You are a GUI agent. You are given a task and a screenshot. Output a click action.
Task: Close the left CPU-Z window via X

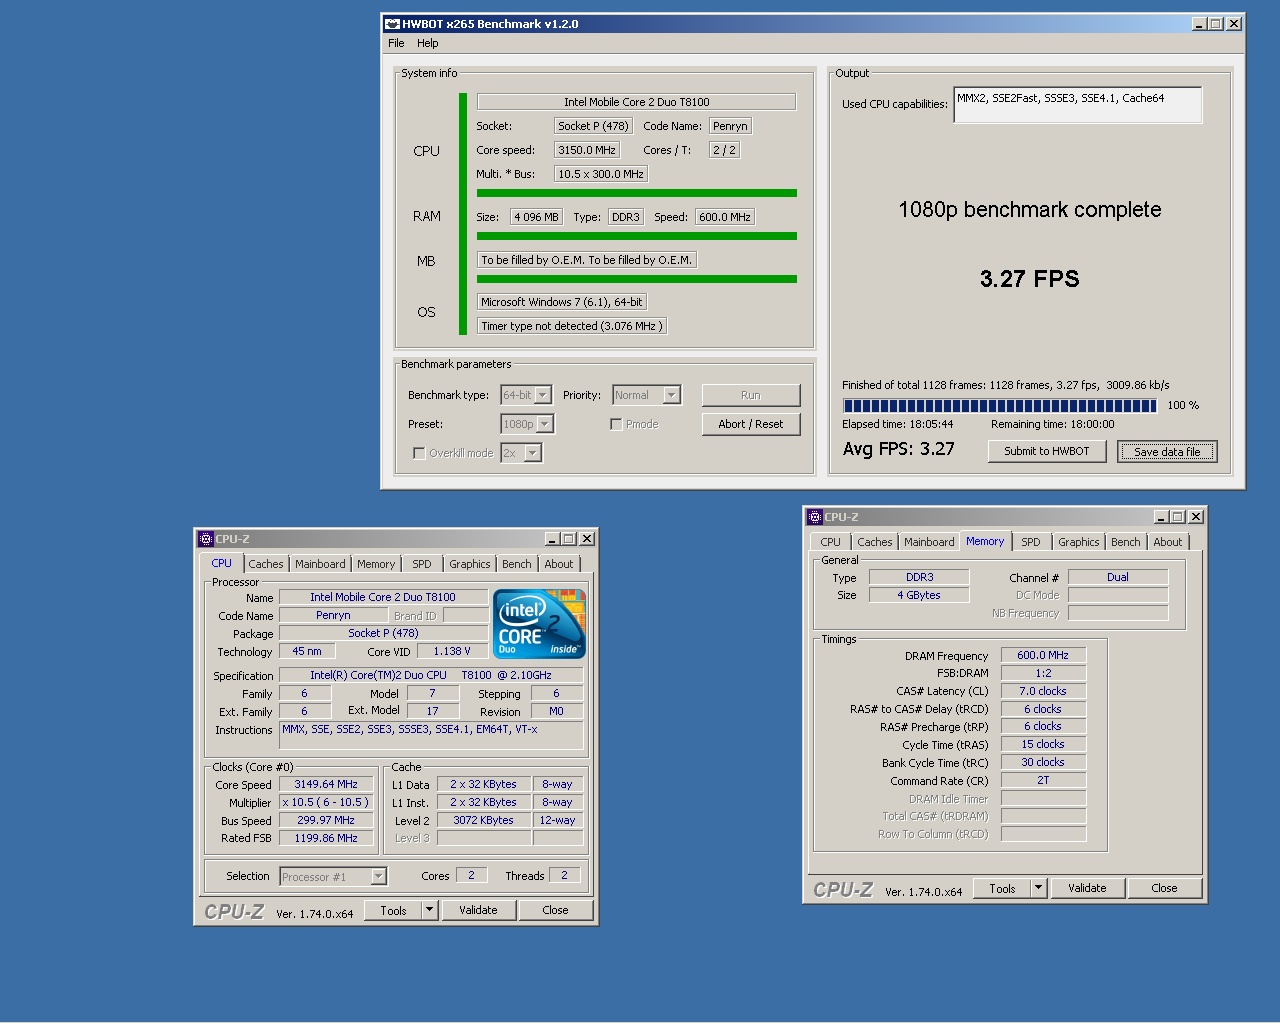click(587, 539)
